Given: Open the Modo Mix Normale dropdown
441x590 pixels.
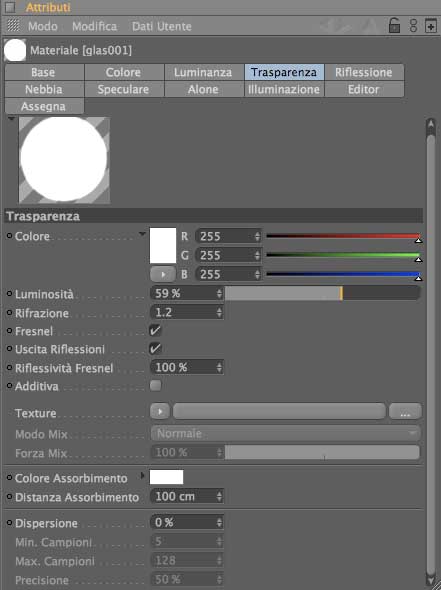Looking at the screenshot, I should click(x=285, y=433).
